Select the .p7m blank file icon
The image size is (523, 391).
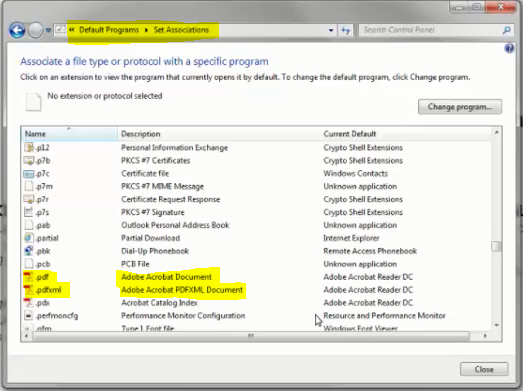coord(29,186)
